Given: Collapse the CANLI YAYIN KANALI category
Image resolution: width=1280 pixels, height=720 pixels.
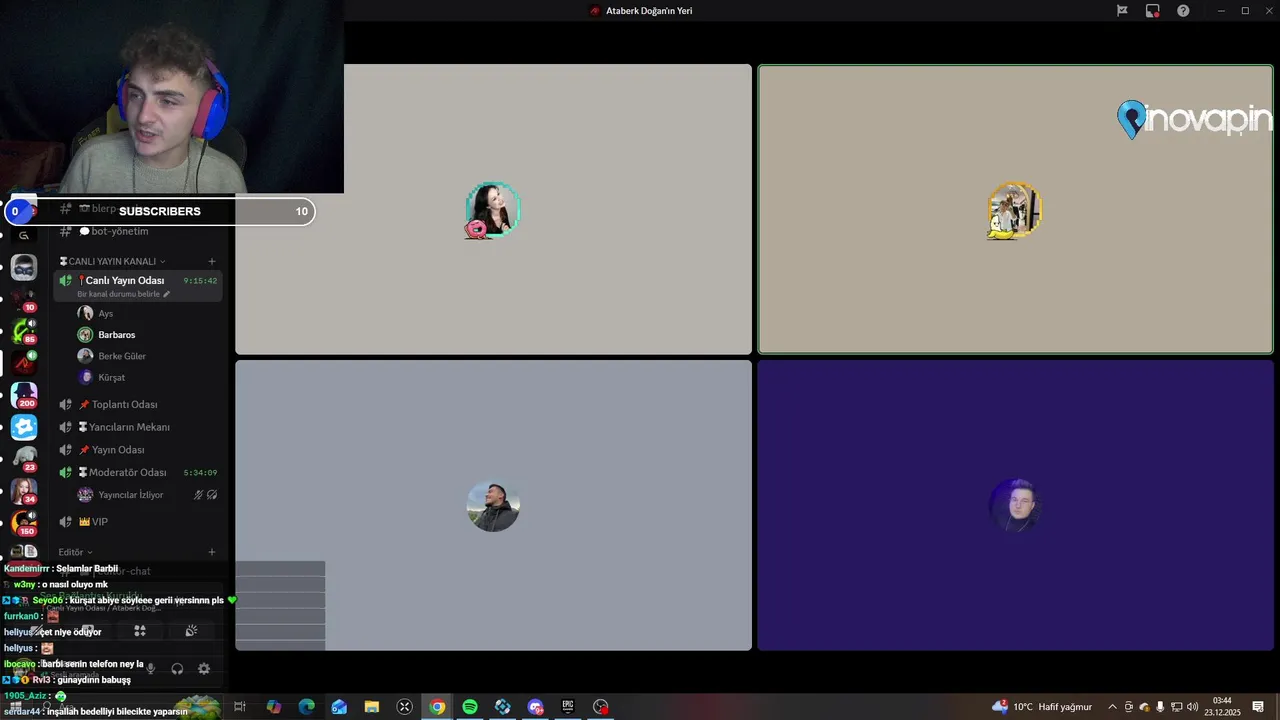Looking at the screenshot, I should coord(113,262).
